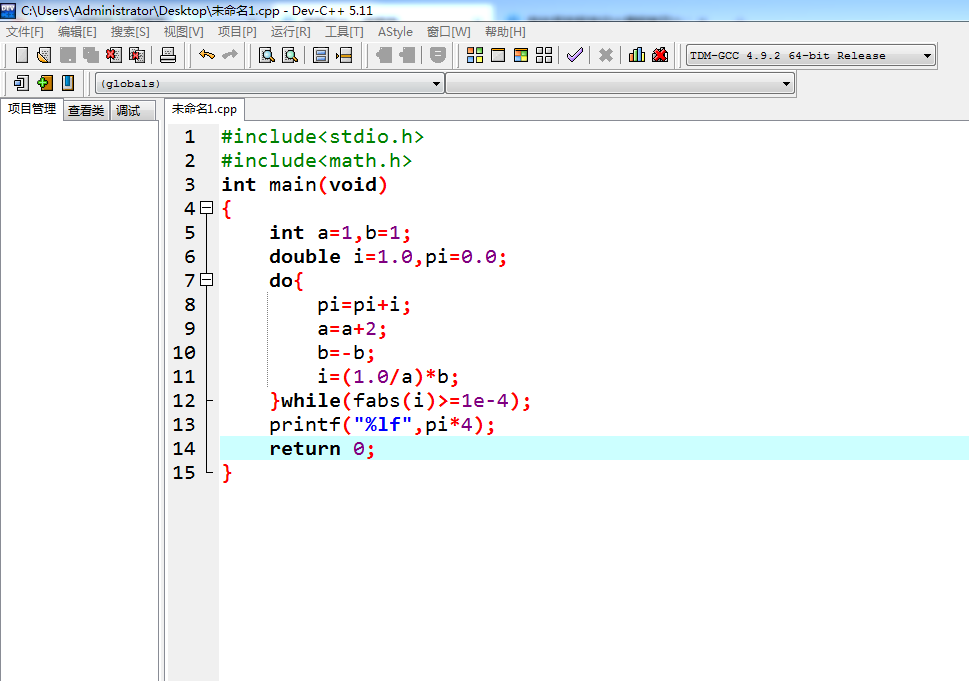Click the Toggle bookmark blue icon
This screenshot has width=969, height=681.
pos(68,83)
